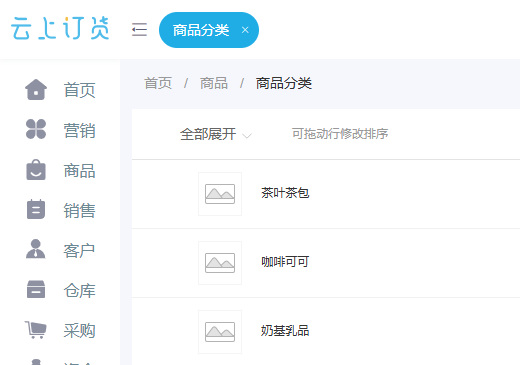520x365 pixels.
Task: Click the 云上订货 logo
Action: coord(60,28)
